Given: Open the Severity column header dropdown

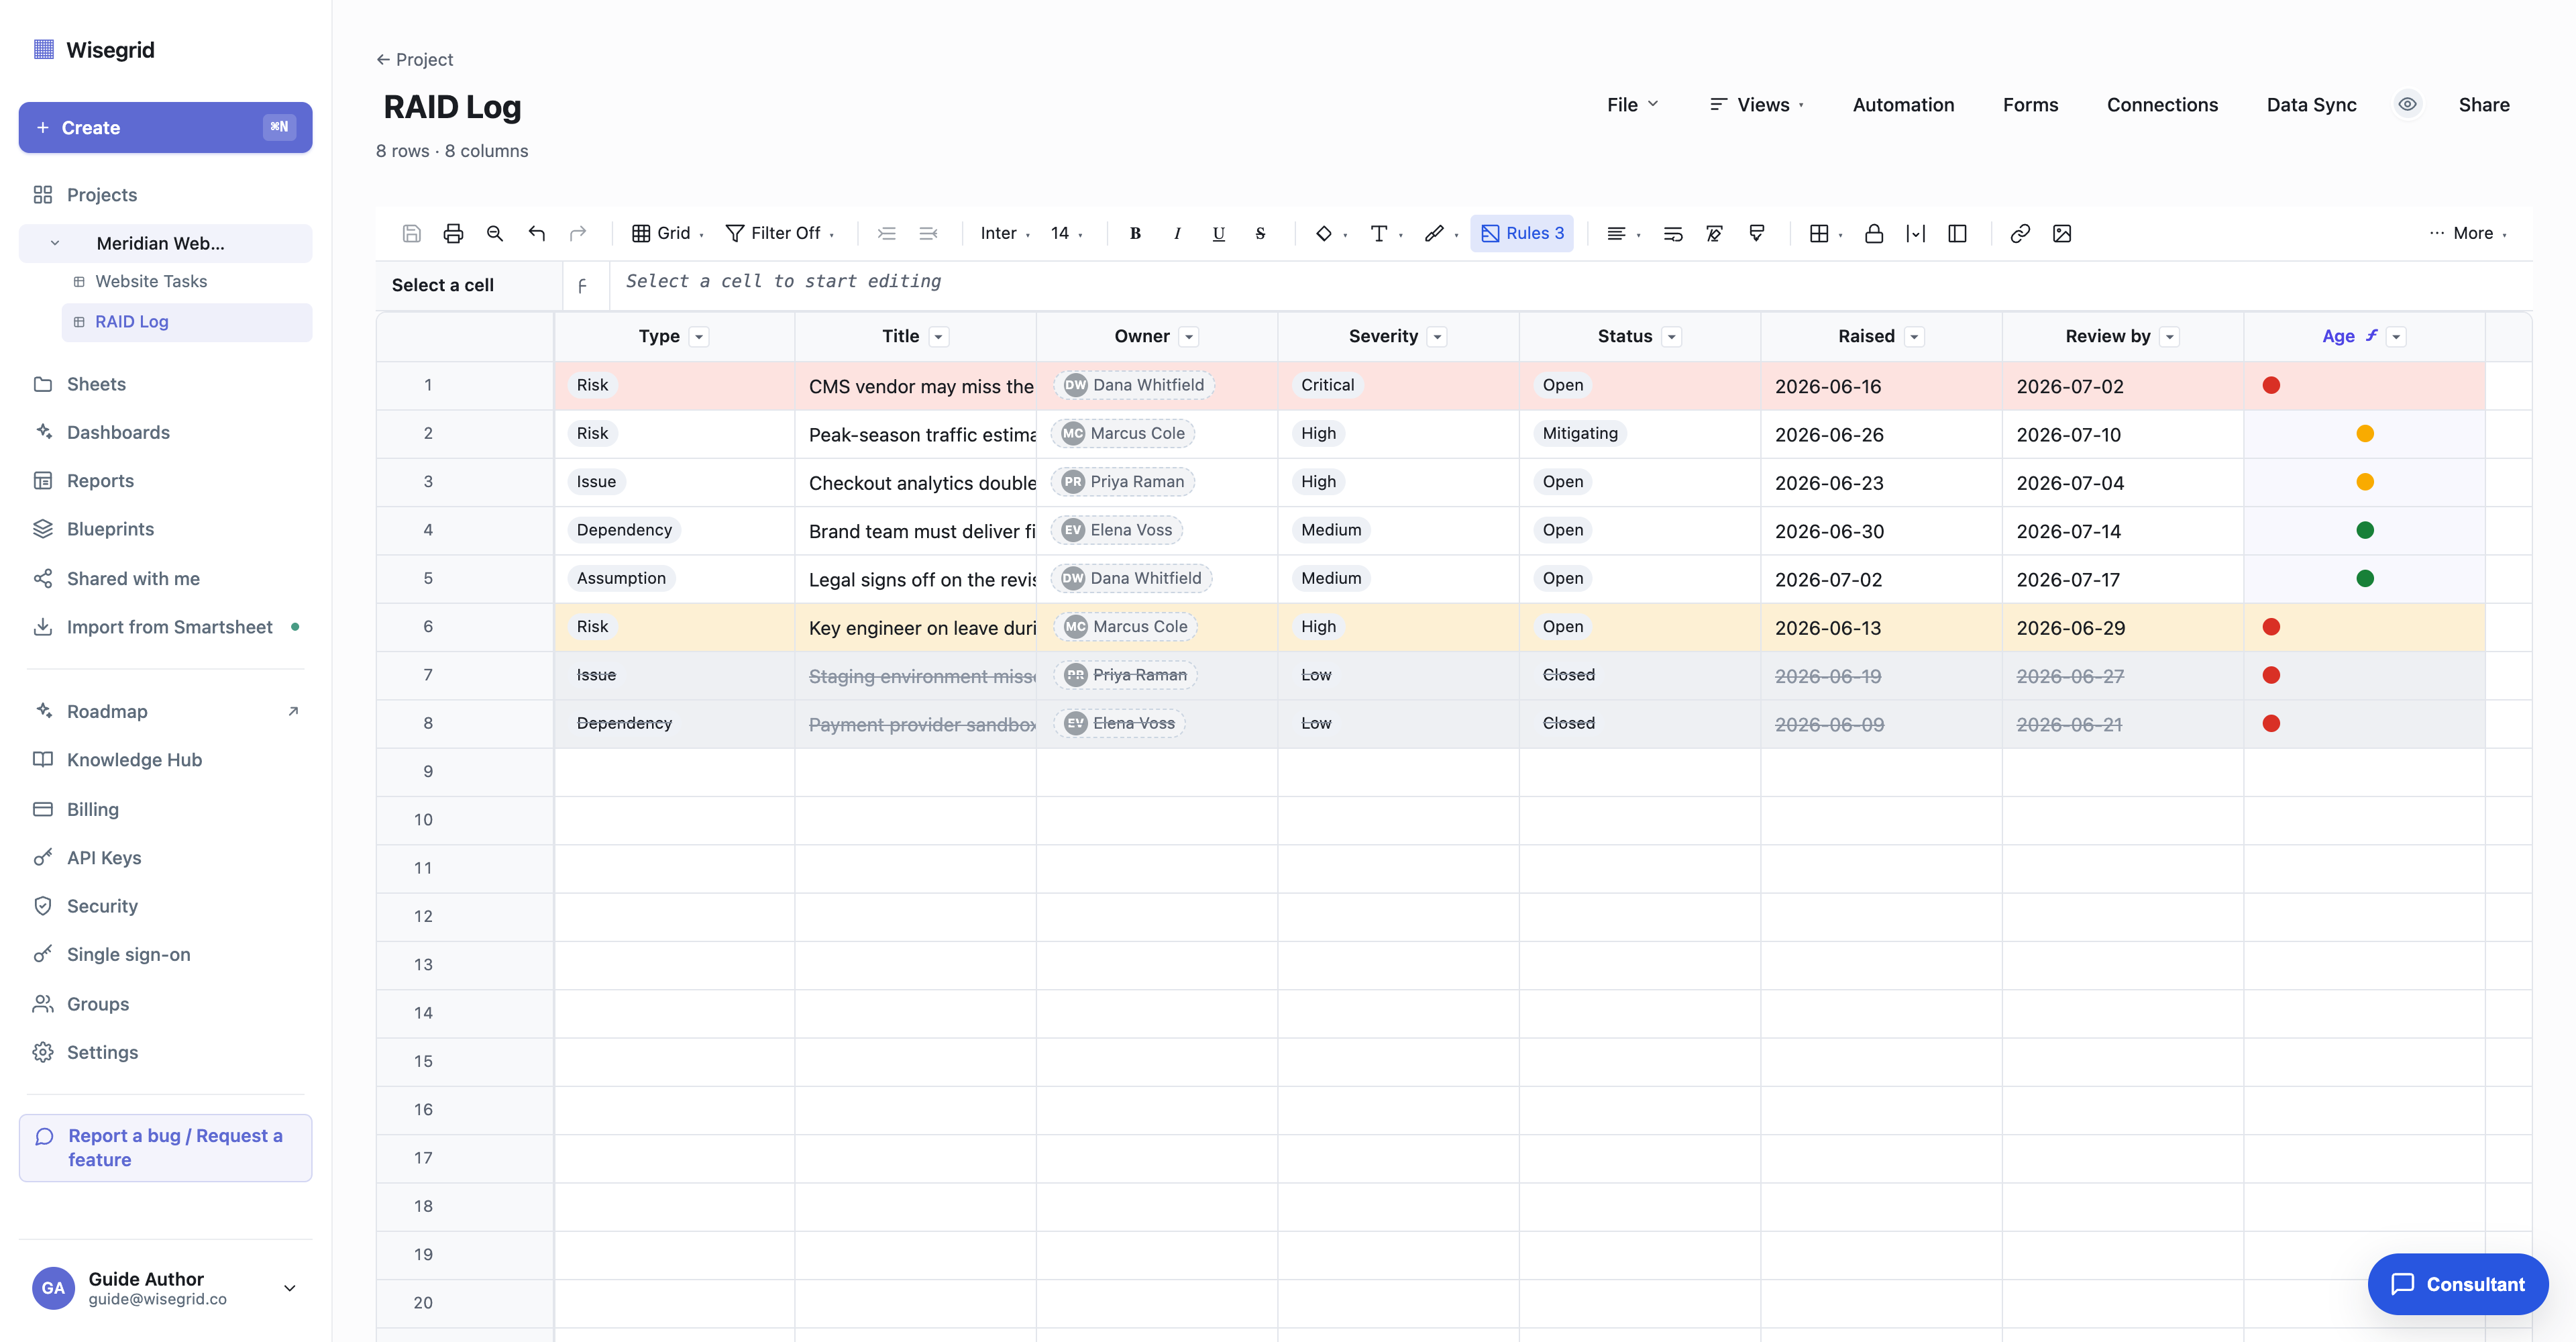Looking at the screenshot, I should pos(1437,337).
